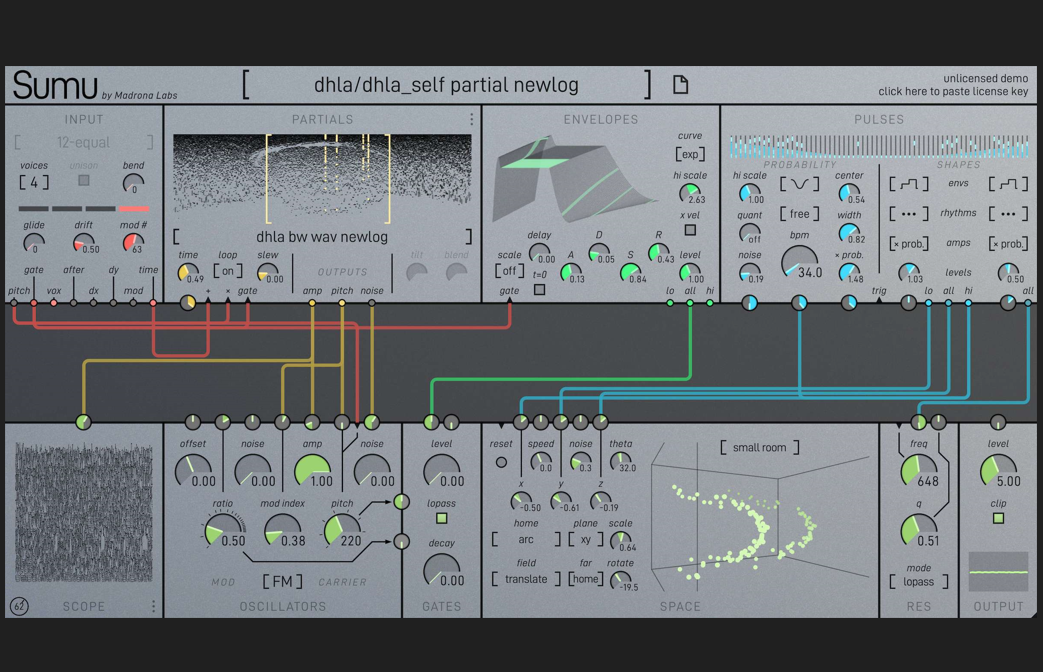Screen dimensions: 1043x672
Task: Open the 12-equal tuning selector
Action: point(84,142)
